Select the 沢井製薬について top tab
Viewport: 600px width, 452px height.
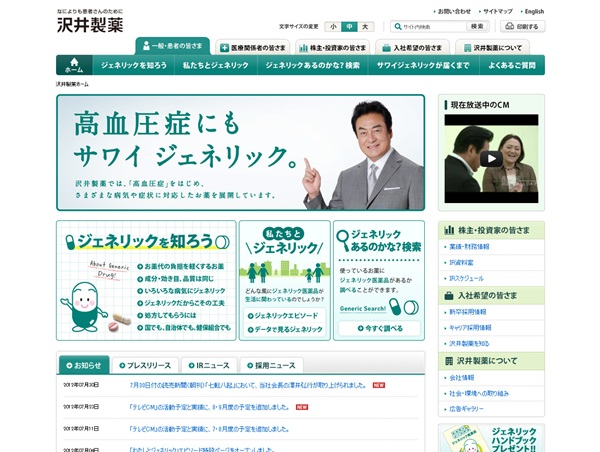click(492, 47)
